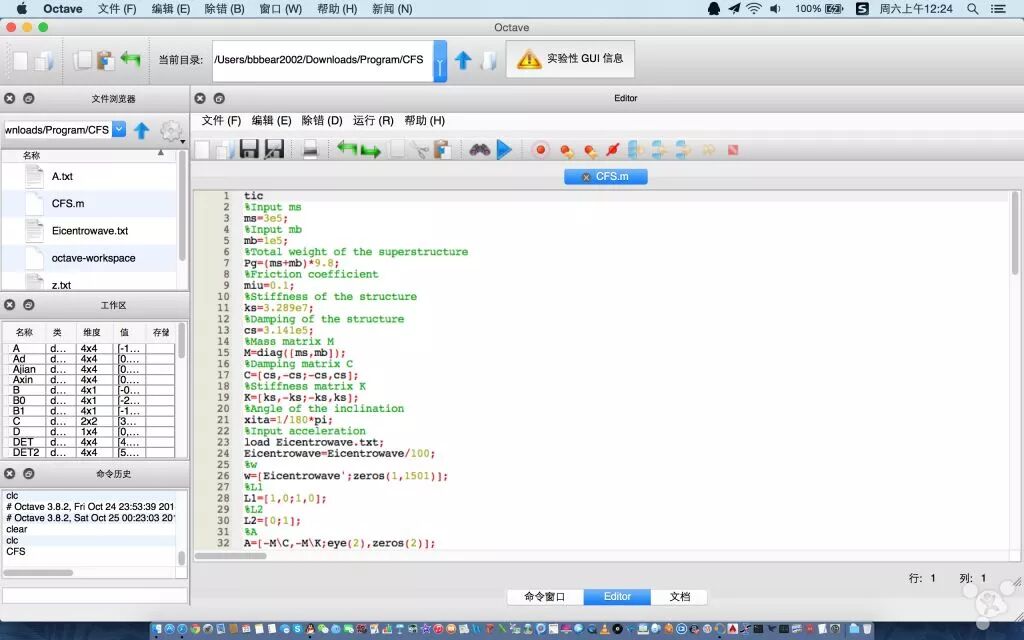Click the paste clipboard icon in the main toolbar
The image size is (1024, 640).
tap(105, 60)
